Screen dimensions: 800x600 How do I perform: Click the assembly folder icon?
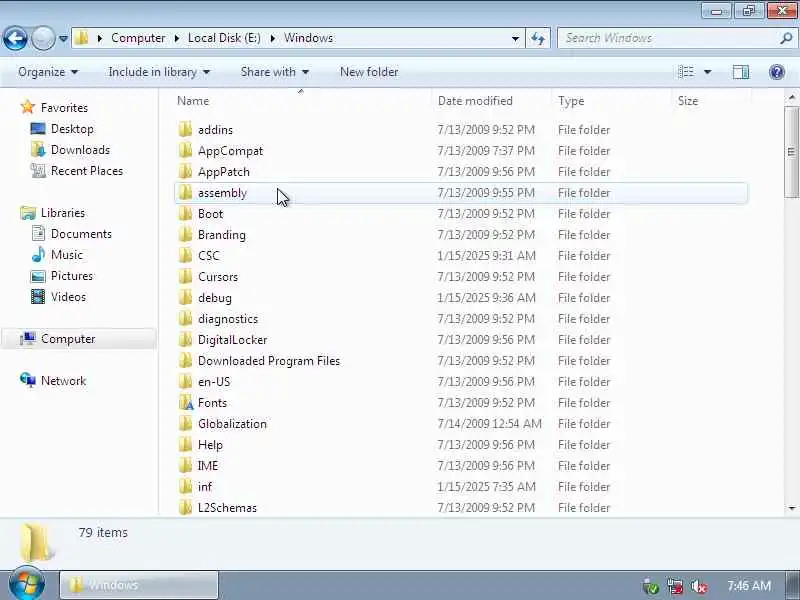185,192
